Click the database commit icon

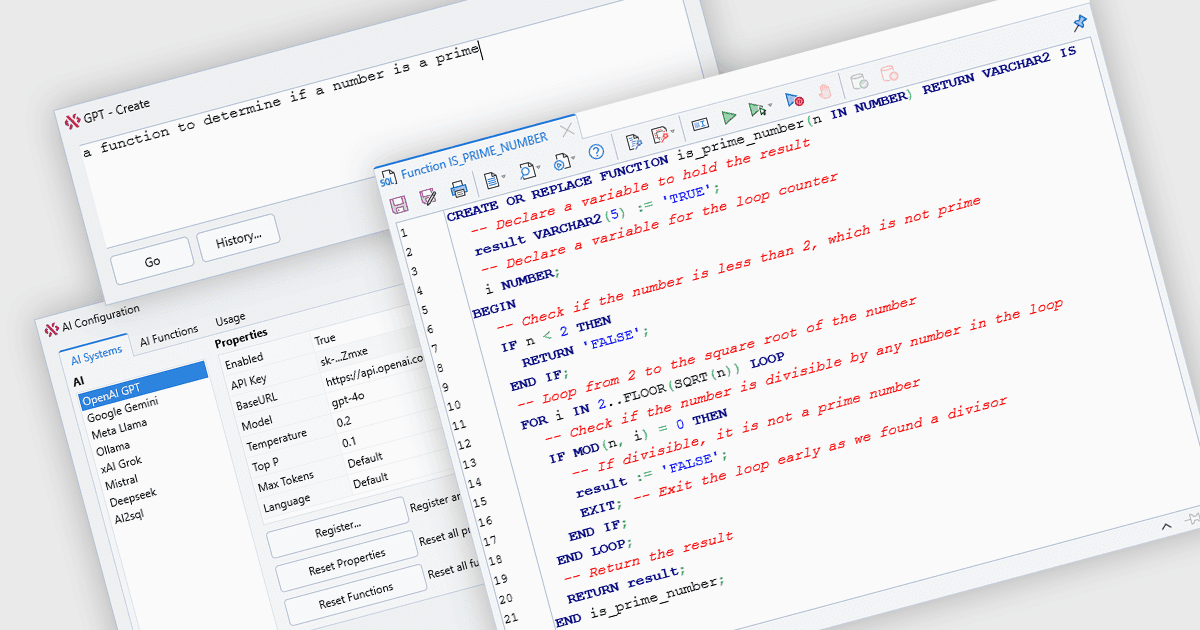pyautogui.click(x=859, y=82)
